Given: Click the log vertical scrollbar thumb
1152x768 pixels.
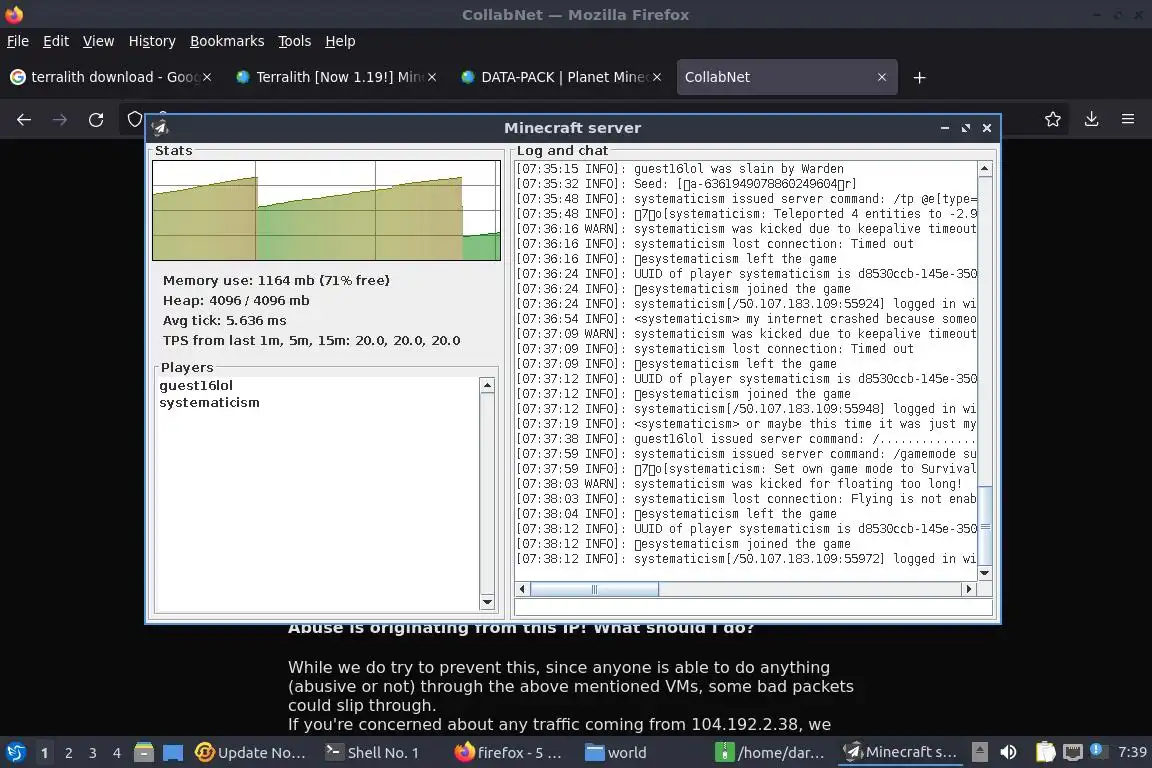Looking at the screenshot, I should [x=984, y=525].
